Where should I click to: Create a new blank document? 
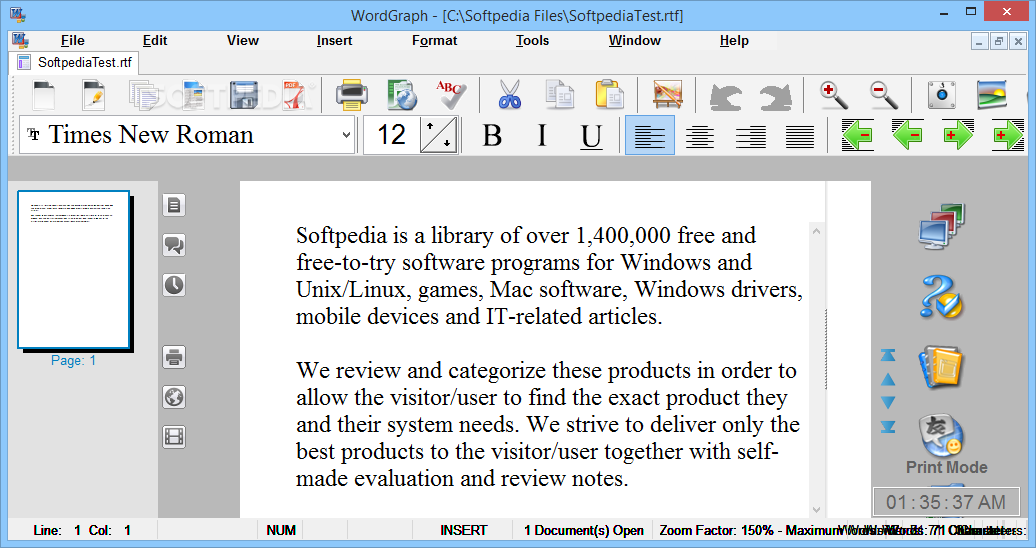(x=44, y=95)
